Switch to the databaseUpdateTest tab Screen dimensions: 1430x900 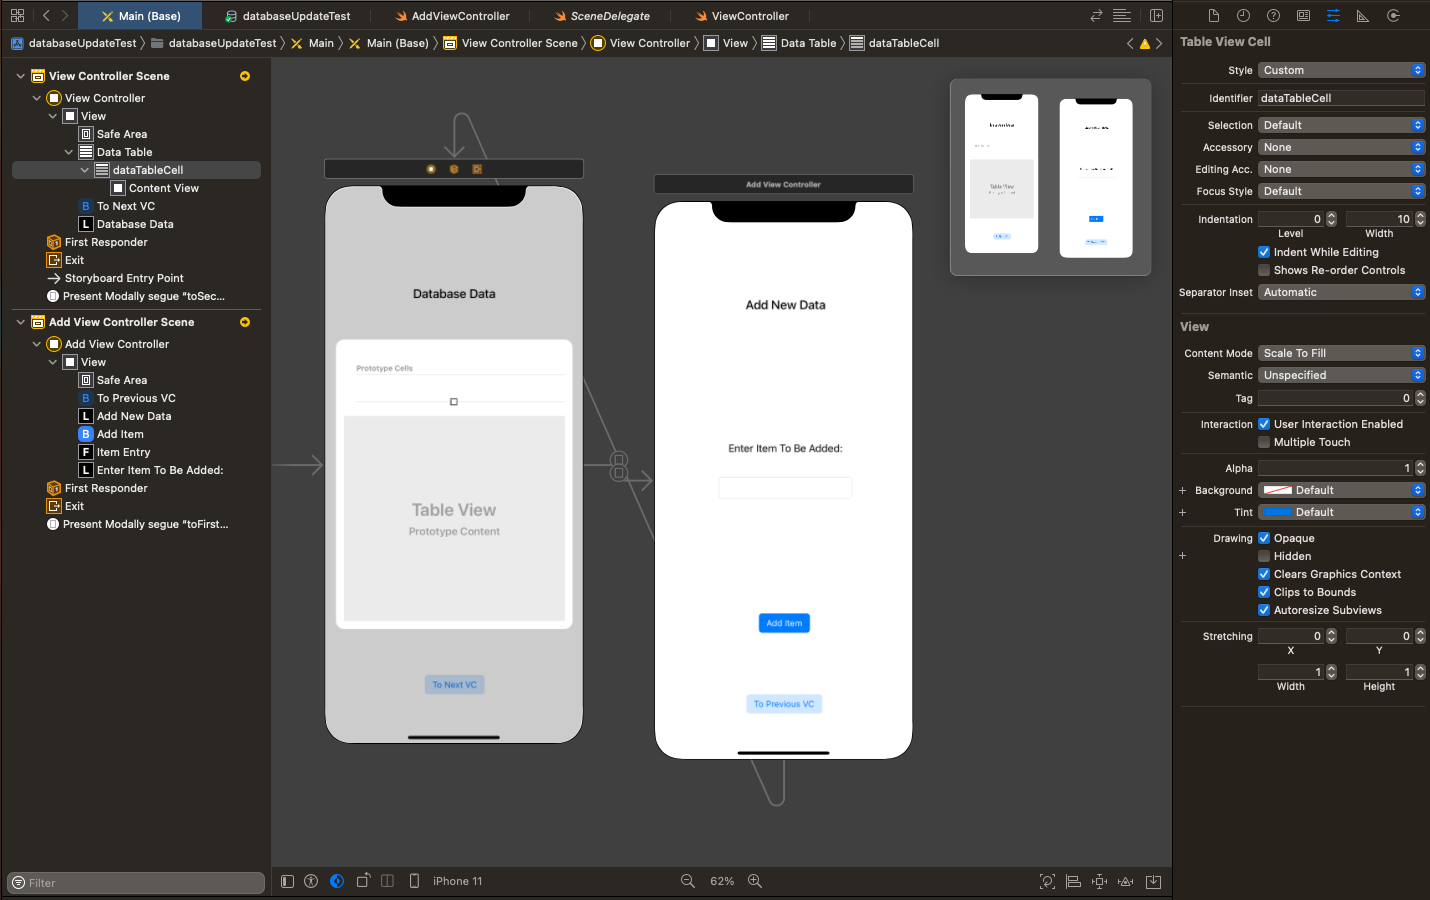(288, 16)
